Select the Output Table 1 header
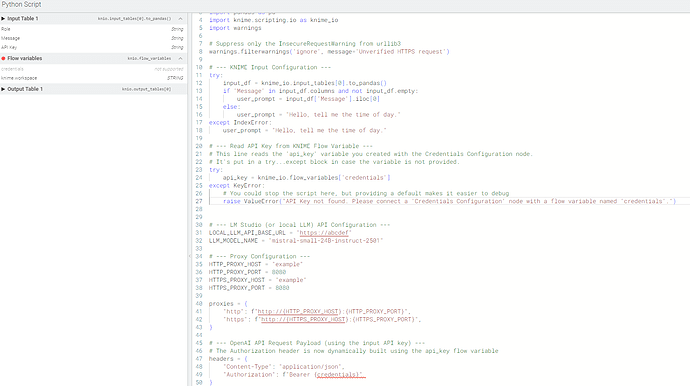 click(x=93, y=89)
